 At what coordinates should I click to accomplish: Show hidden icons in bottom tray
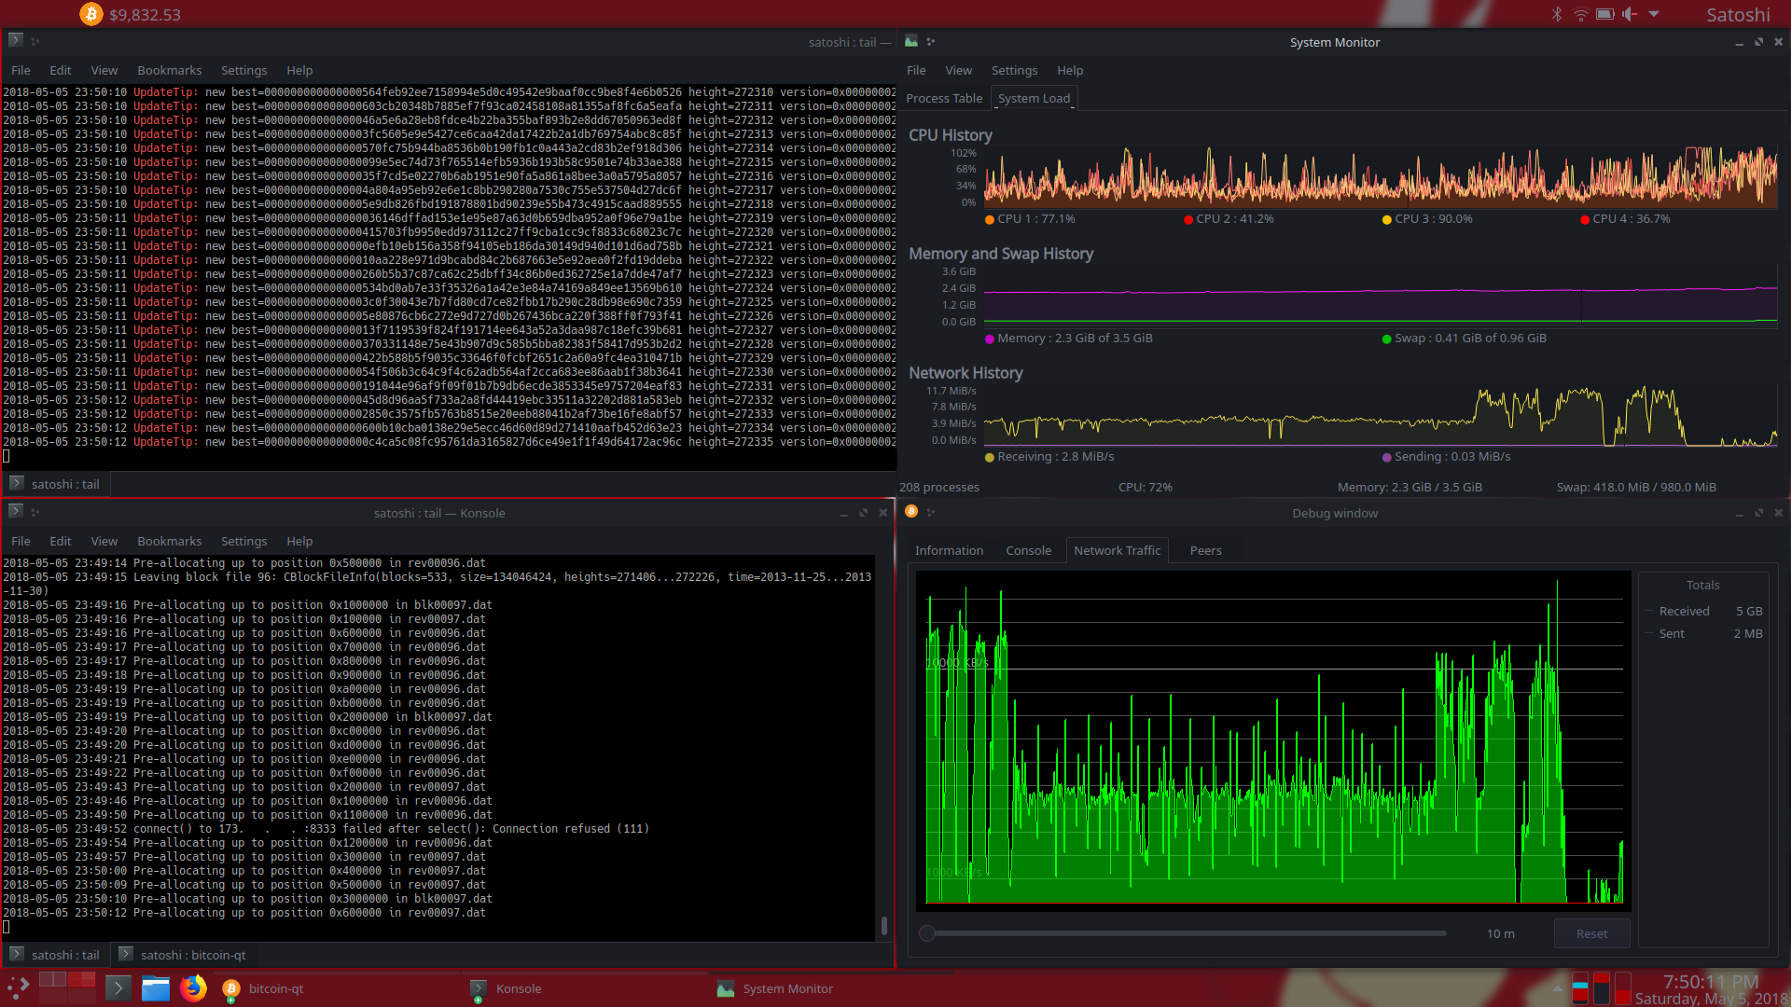tap(1556, 988)
